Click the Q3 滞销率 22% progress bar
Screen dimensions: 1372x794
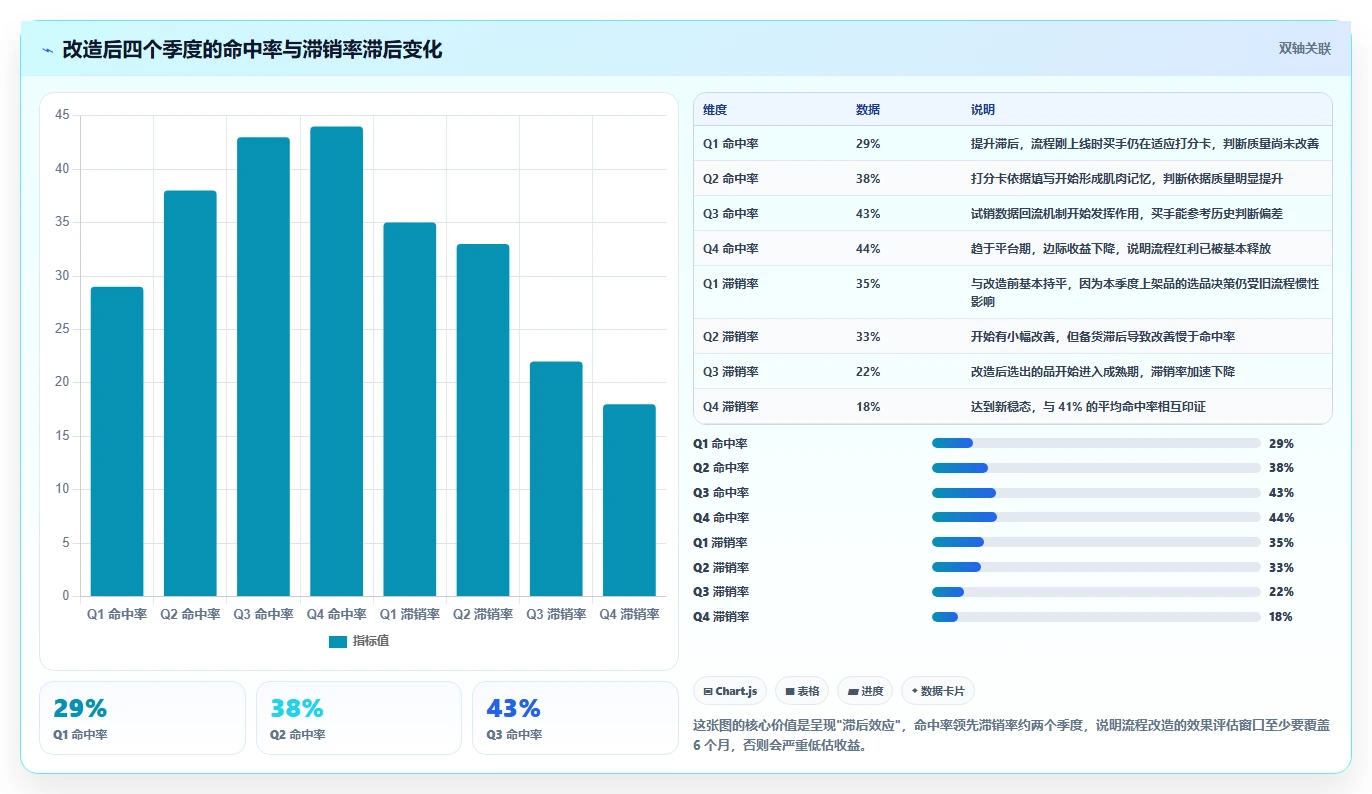click(x=1096, y=592)
